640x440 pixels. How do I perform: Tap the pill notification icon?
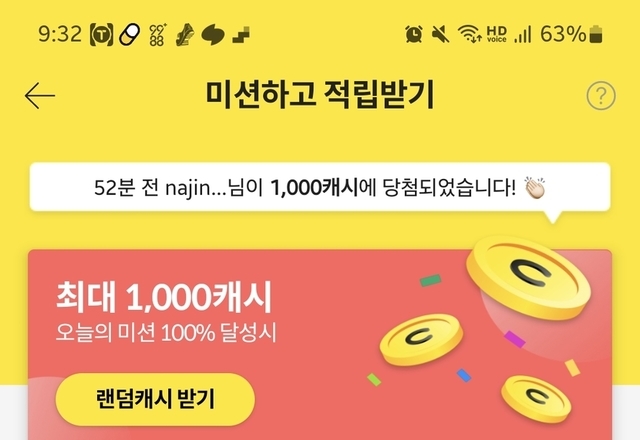coord(129,34)
